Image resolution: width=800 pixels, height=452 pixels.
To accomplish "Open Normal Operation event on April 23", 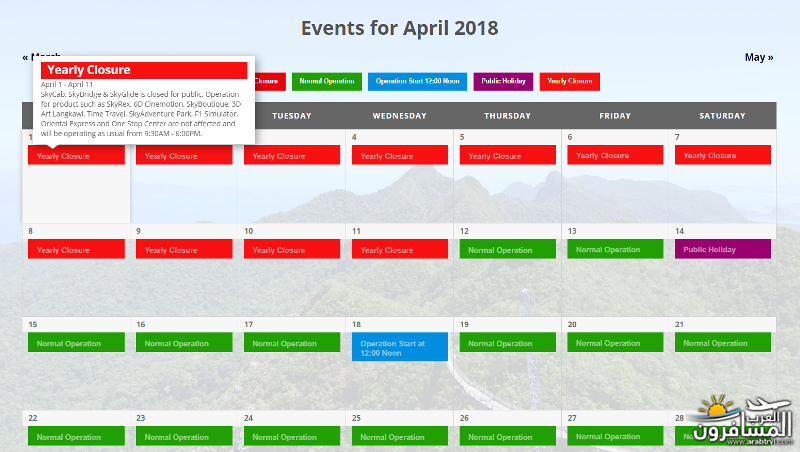I will click(184, 437).
